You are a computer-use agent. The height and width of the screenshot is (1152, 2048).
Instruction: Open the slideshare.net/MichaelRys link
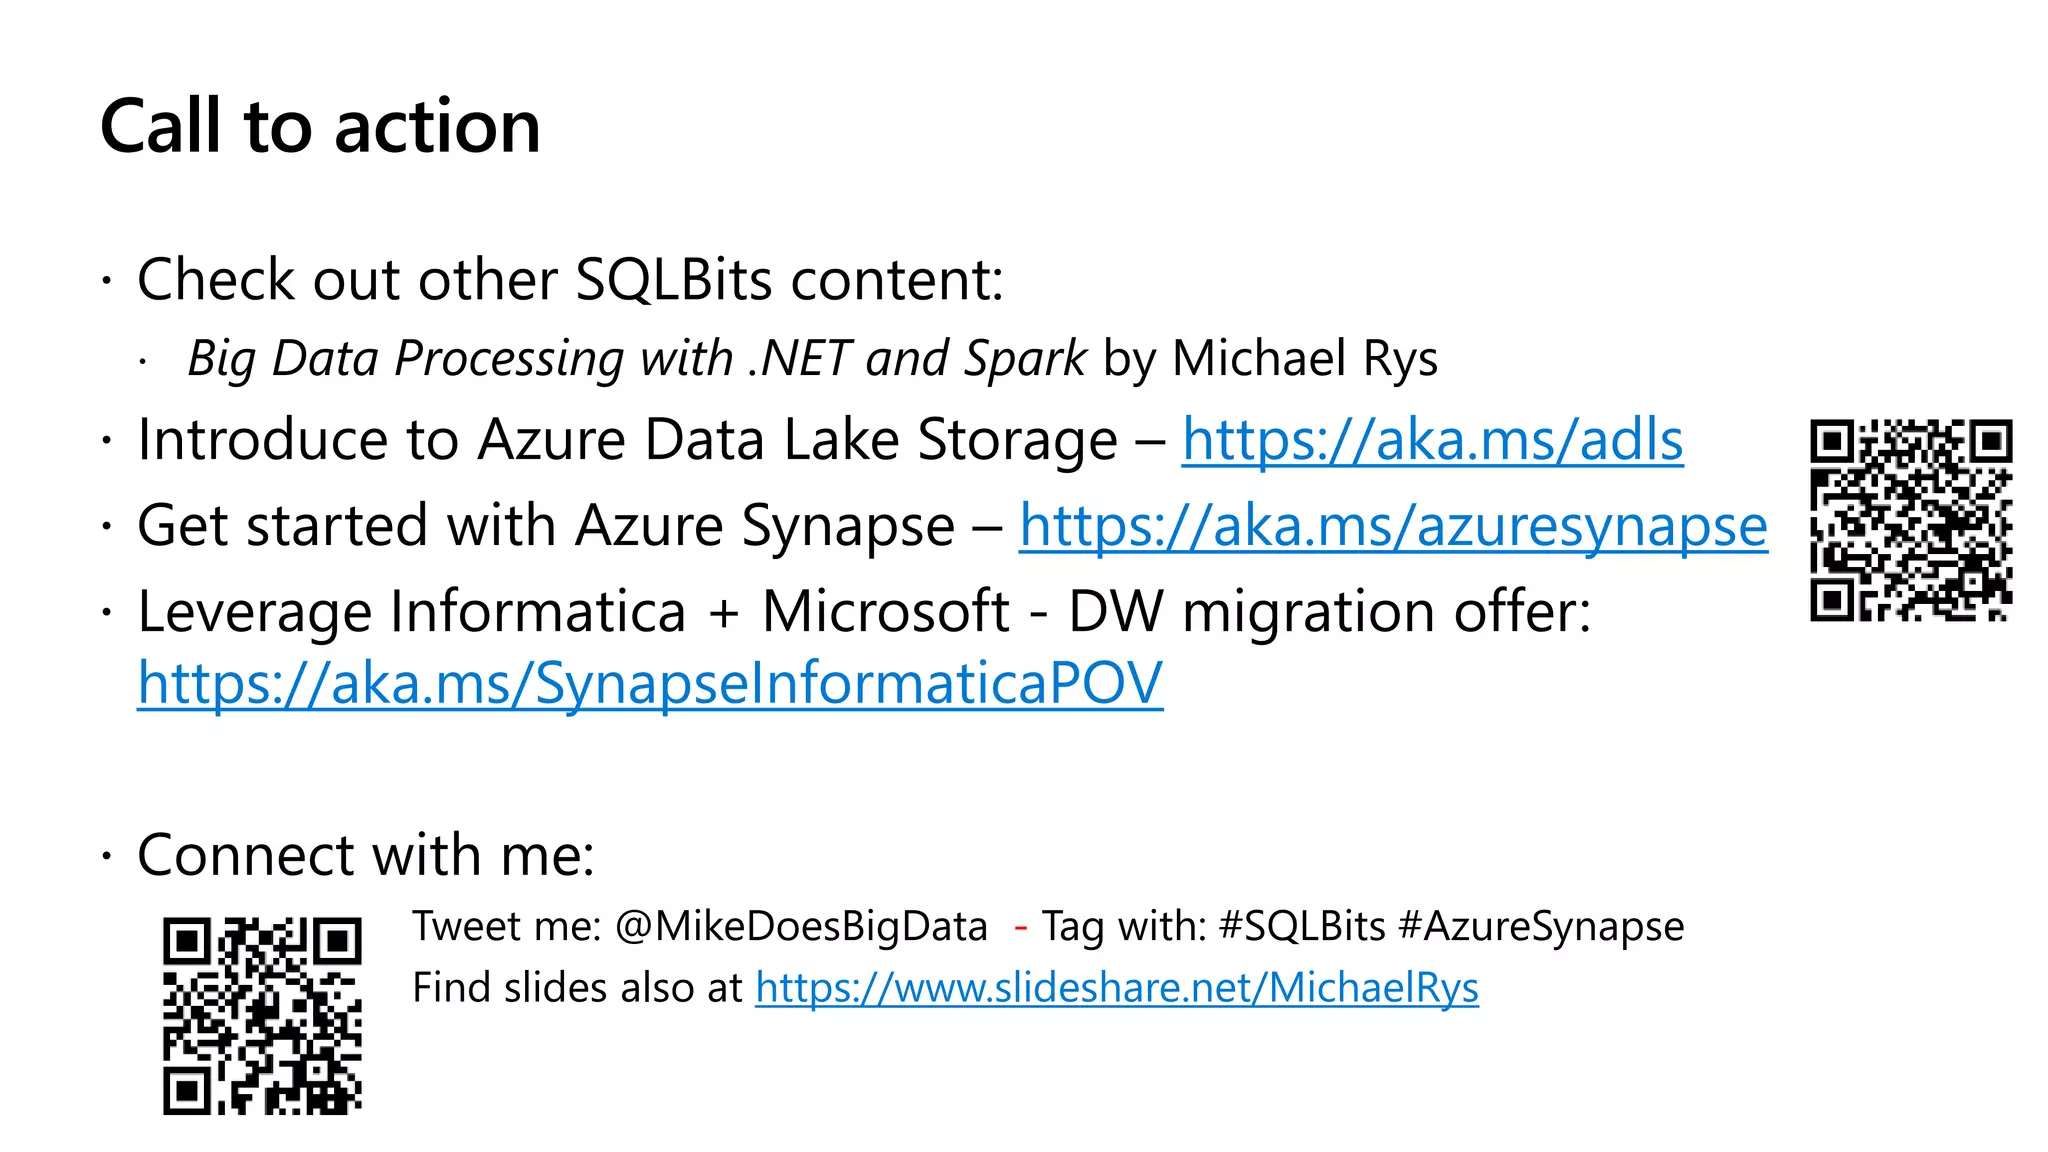click(1116, 988)
